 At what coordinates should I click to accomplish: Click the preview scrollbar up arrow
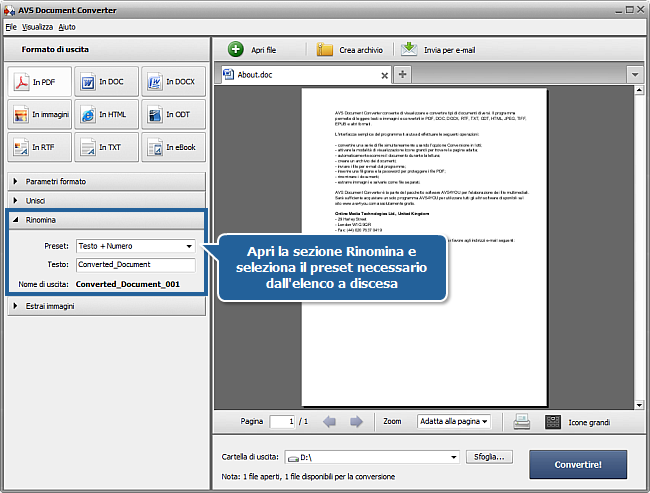[x=639, y=90]
